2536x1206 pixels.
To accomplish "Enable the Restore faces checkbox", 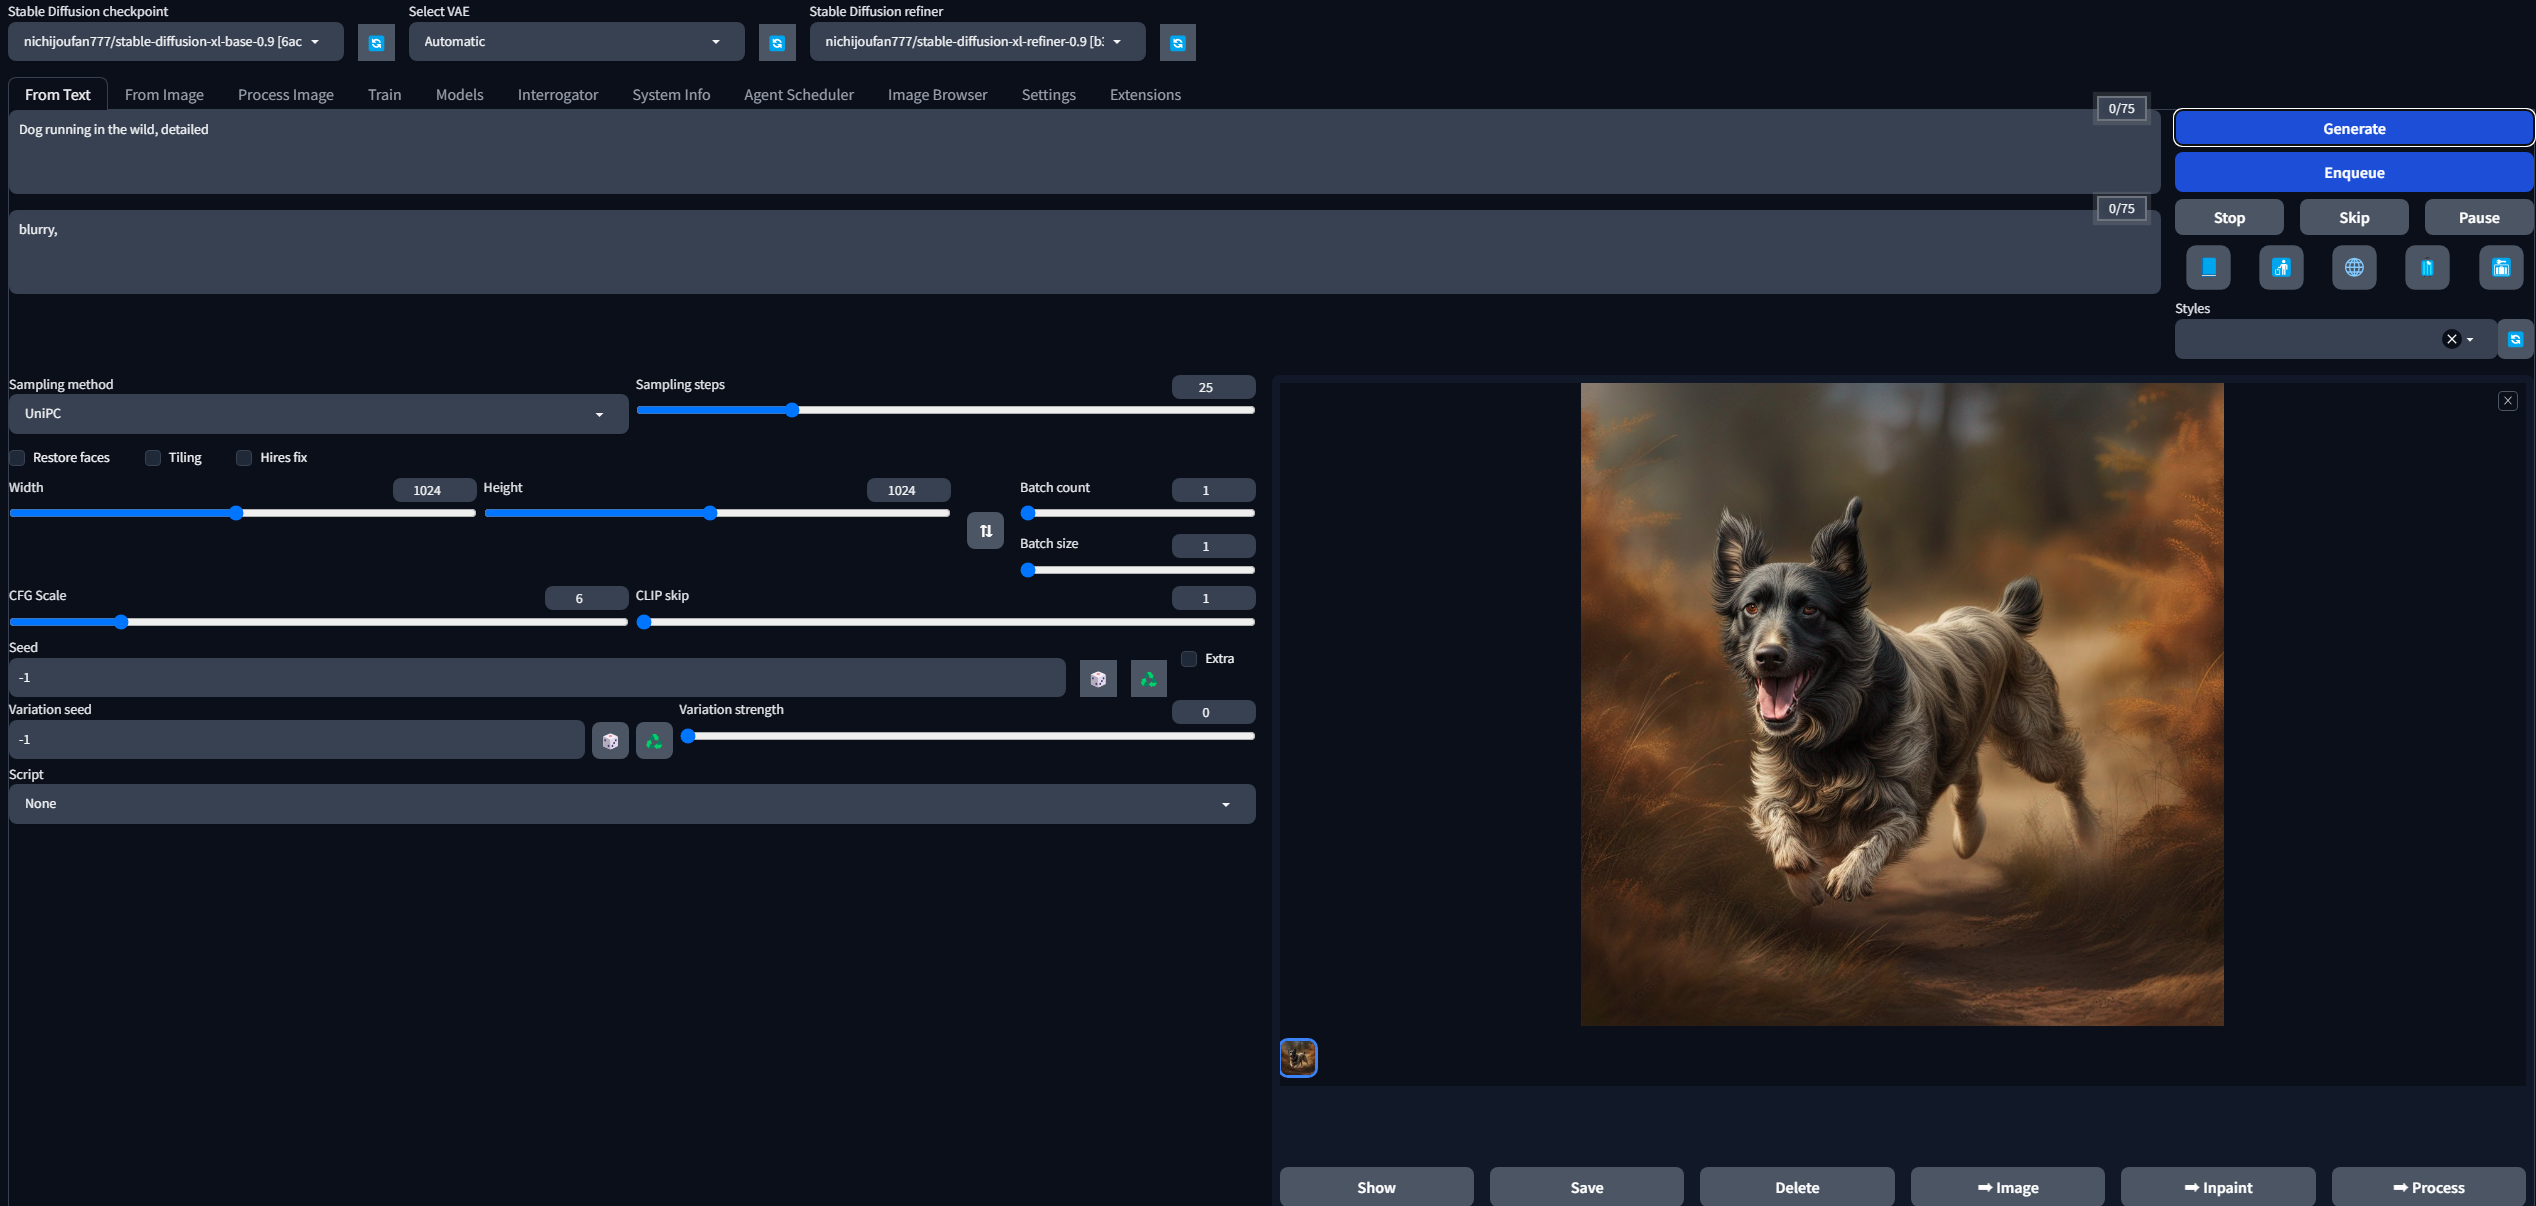I will click(x=18, y=458).
